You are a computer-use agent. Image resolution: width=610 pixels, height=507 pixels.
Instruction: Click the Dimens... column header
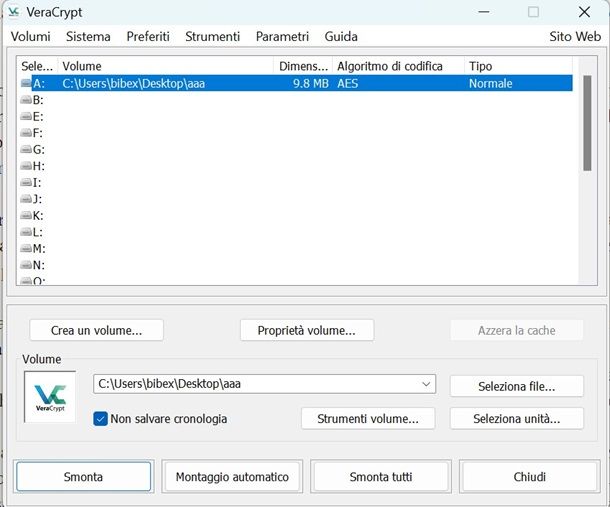(x=303, y=66)
